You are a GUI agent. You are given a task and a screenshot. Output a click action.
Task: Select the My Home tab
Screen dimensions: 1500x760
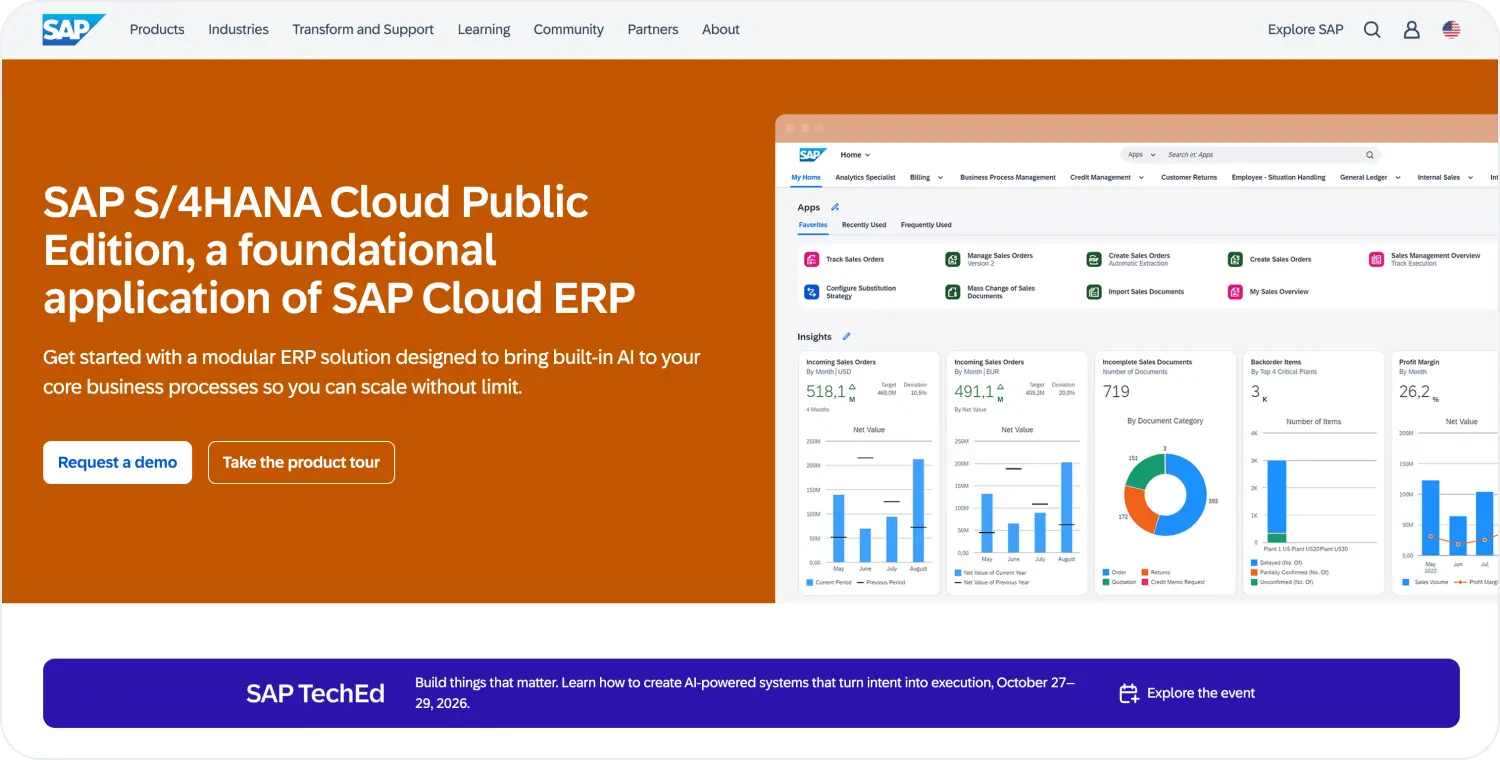click(x=806, y=178)
